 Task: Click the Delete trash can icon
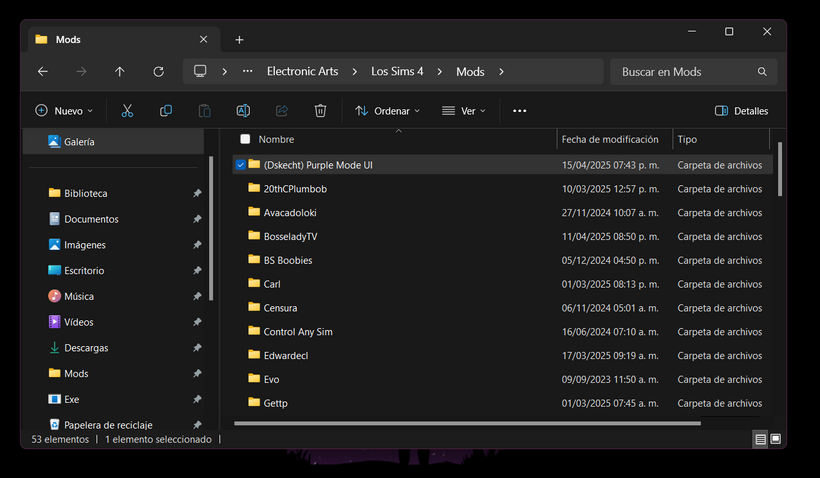(320, 111)
